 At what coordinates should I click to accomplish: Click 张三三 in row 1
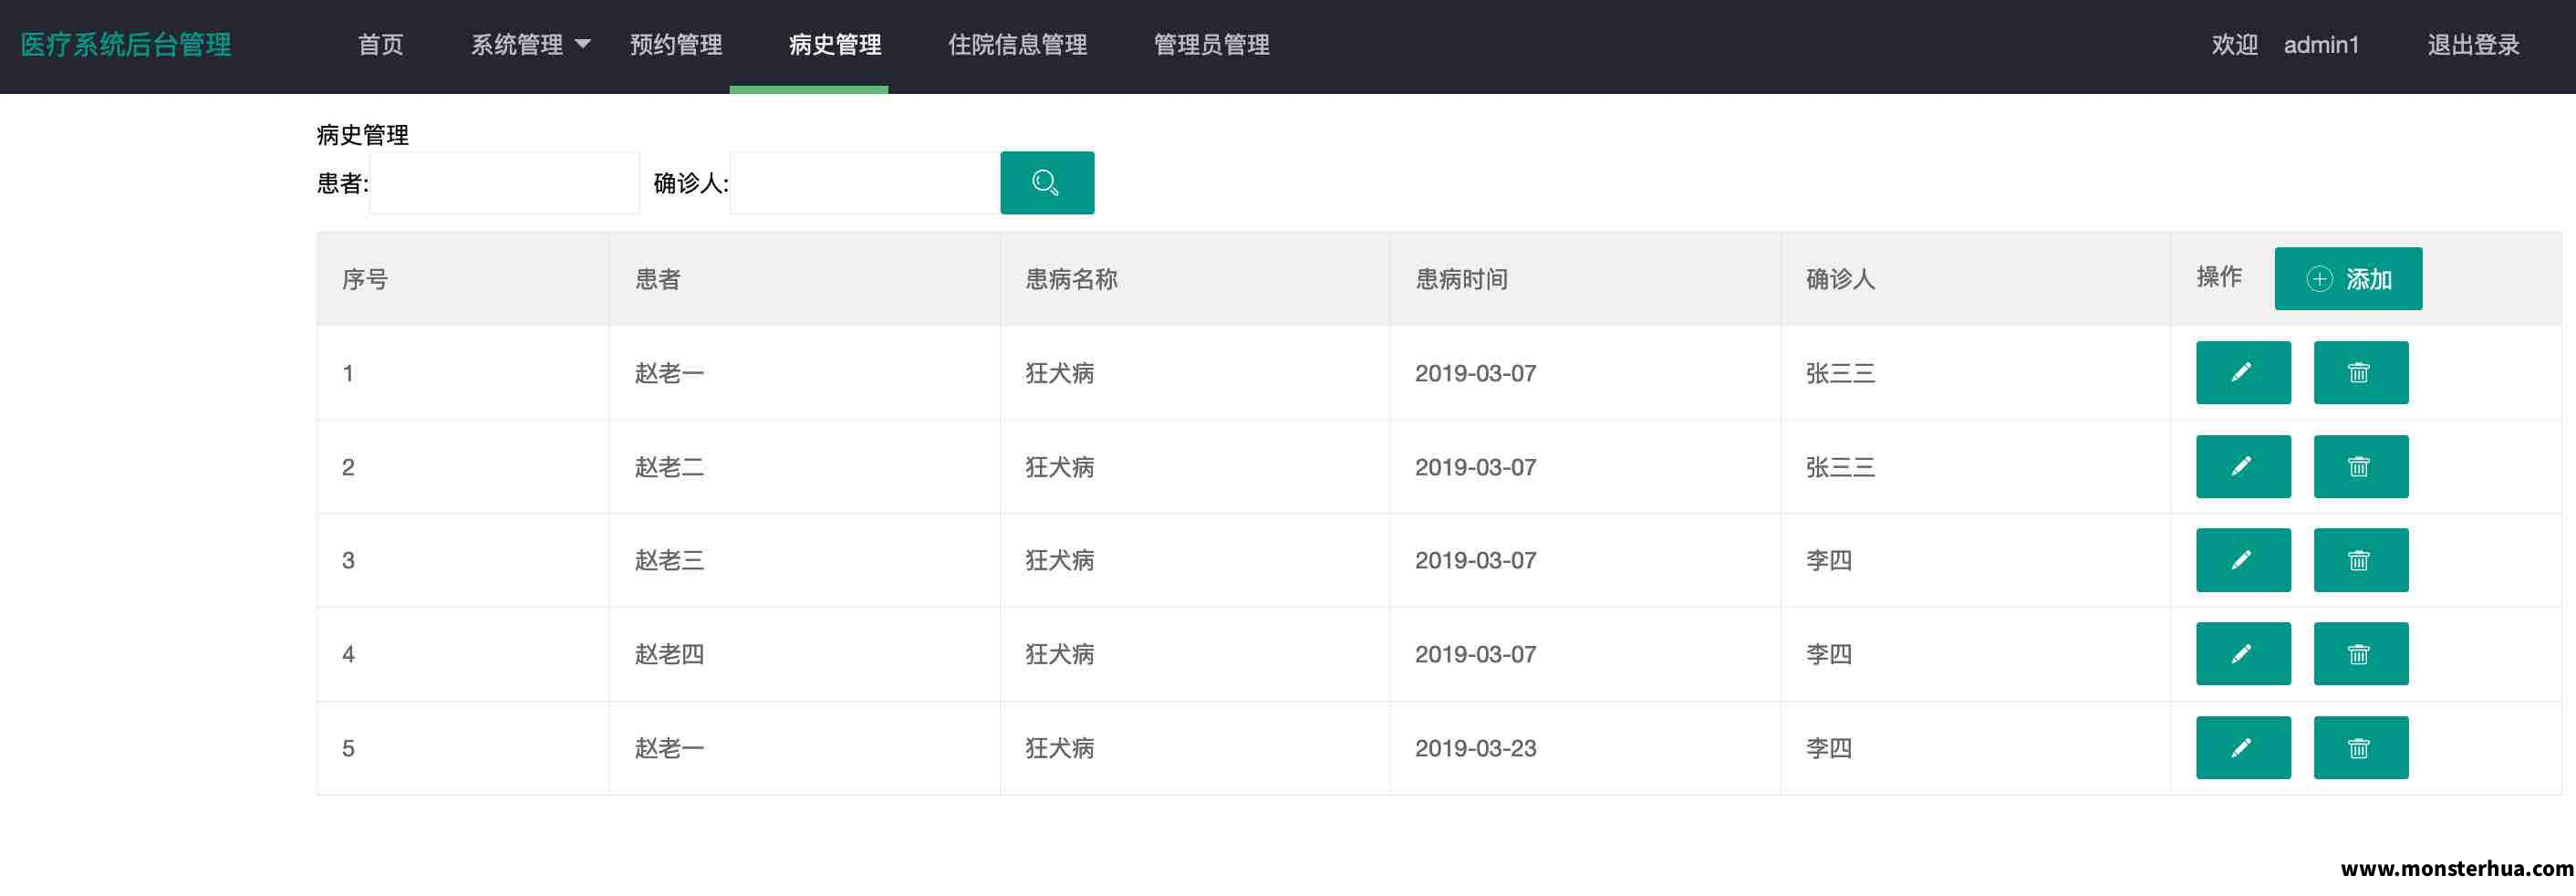click(1840, 373)
